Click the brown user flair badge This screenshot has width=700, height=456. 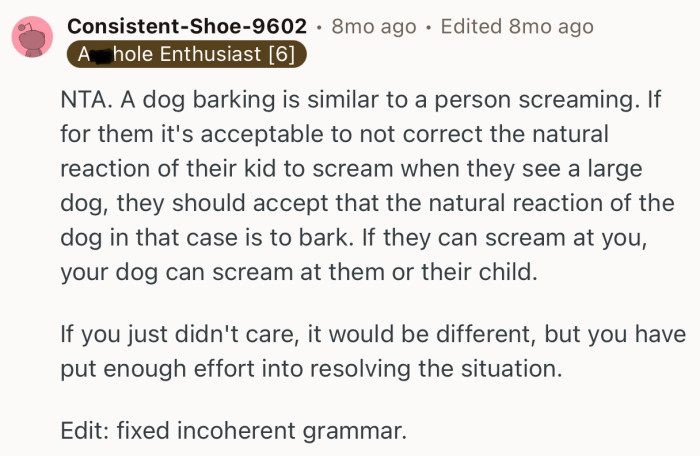tap(186, 54)
